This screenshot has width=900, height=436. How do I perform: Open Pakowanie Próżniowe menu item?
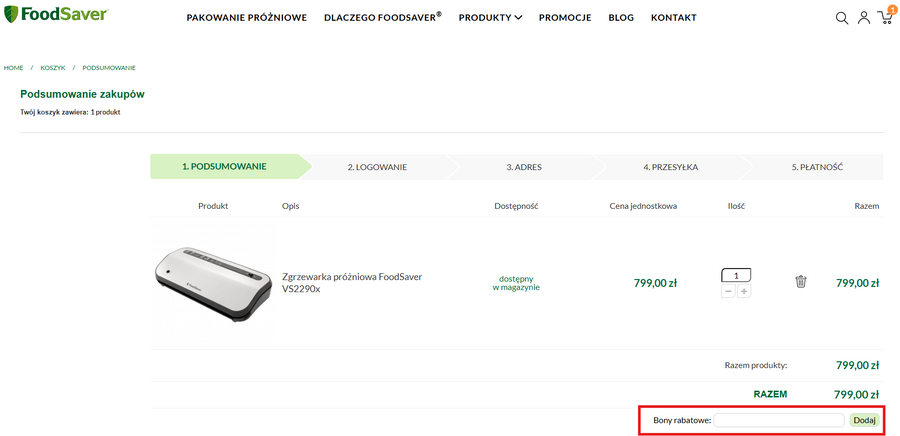pyautogui.click(x=246, y=18)
